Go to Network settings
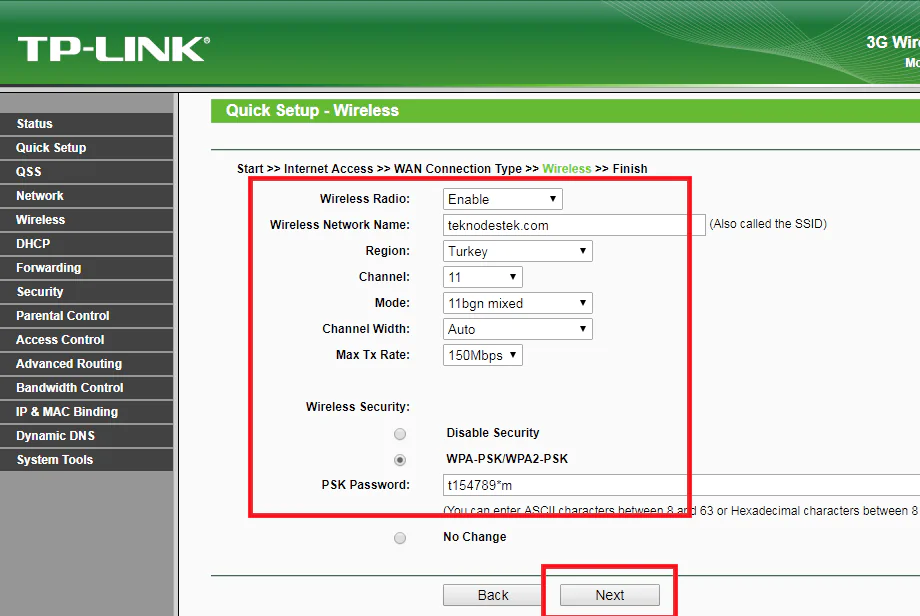This screenshot has width=920, height=616. [x=87, y=196]
